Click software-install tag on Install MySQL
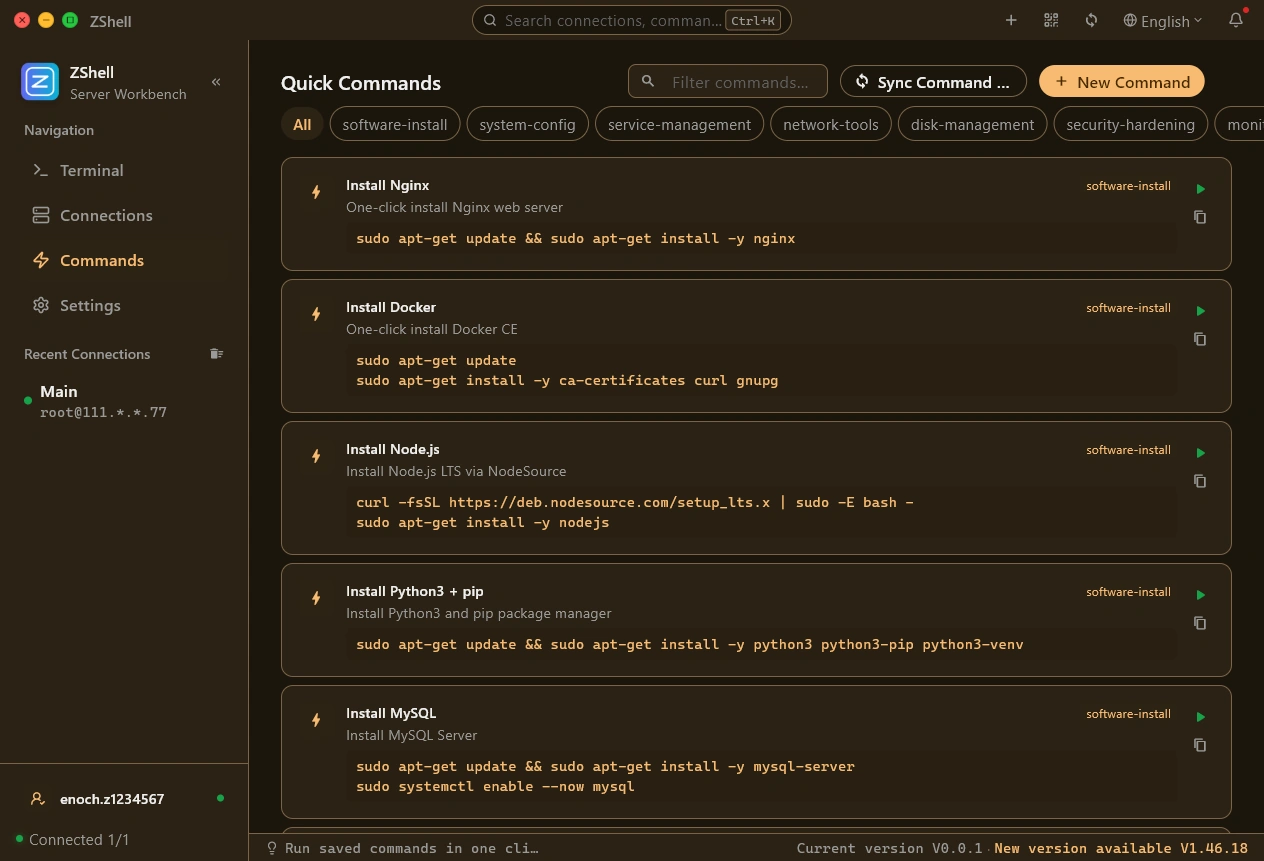Image resolution: width=1264 pixels, height=861 pixels. click(x=1128, y=714)
